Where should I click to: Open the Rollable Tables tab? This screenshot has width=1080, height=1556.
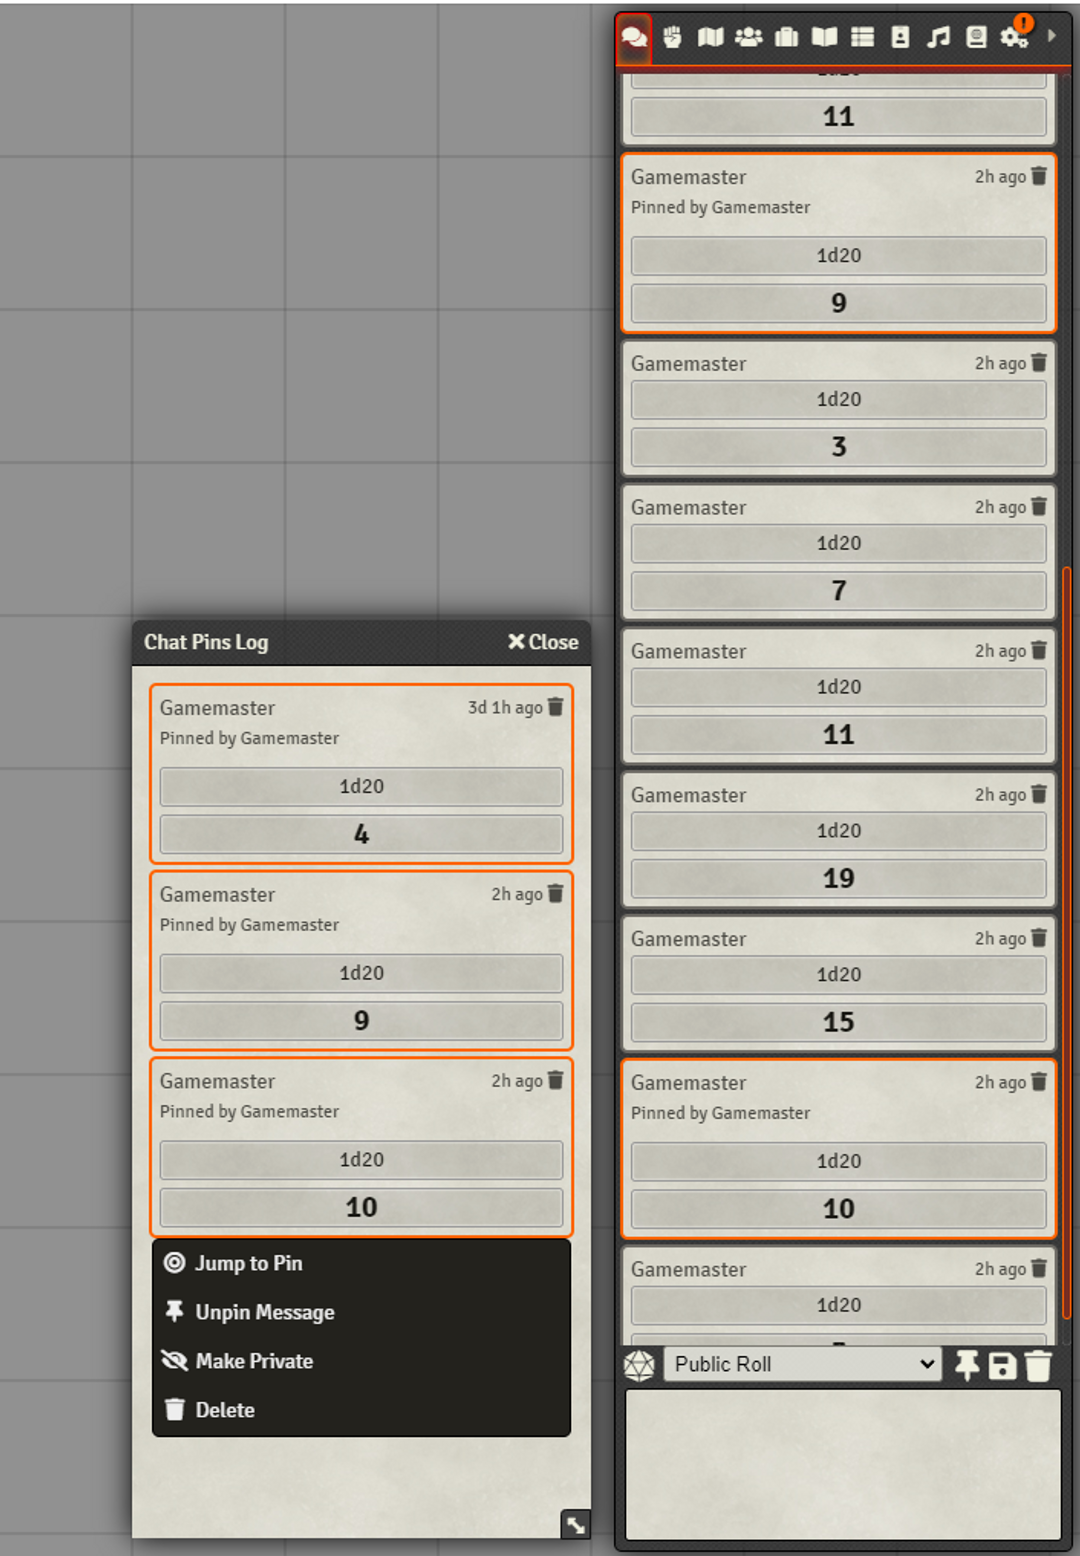point(862,38)
